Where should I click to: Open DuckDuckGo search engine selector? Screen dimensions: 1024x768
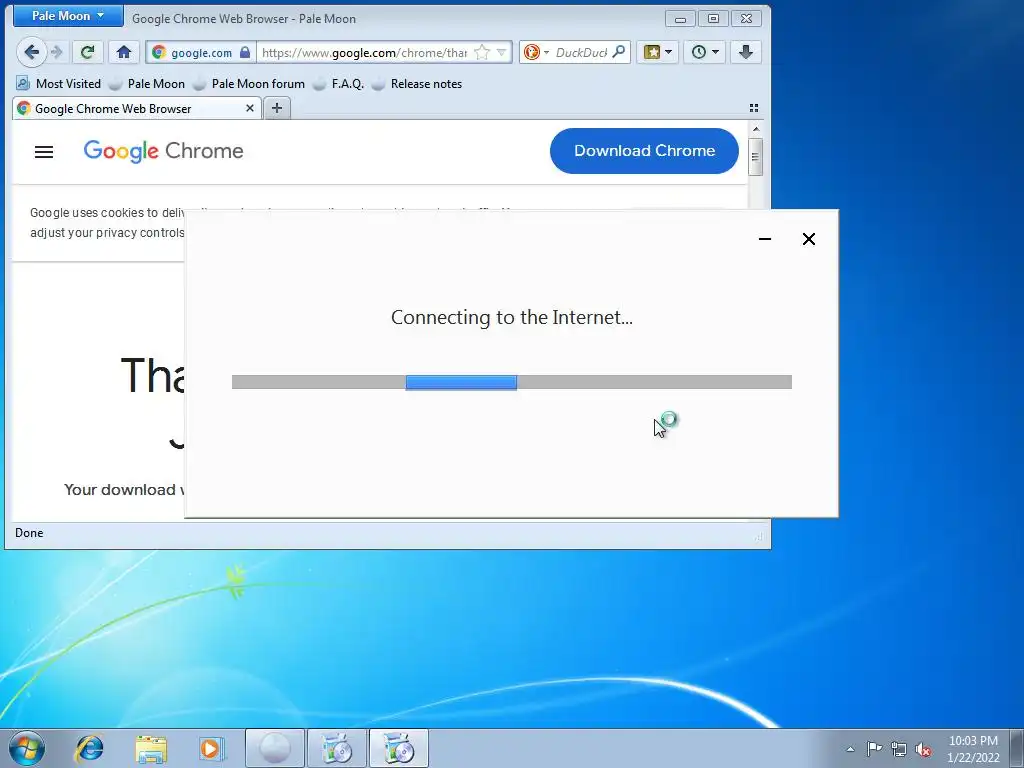click(536, 52)
